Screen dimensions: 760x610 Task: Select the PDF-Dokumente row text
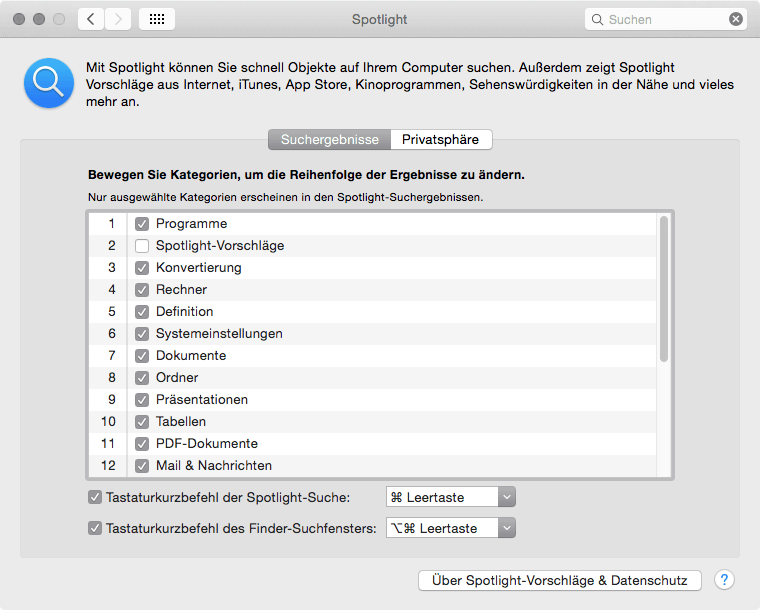point(206,444)
